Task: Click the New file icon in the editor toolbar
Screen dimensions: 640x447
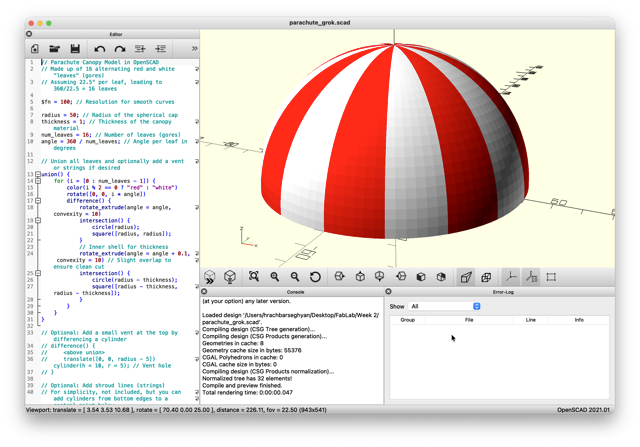Action: tap(35, 49)
